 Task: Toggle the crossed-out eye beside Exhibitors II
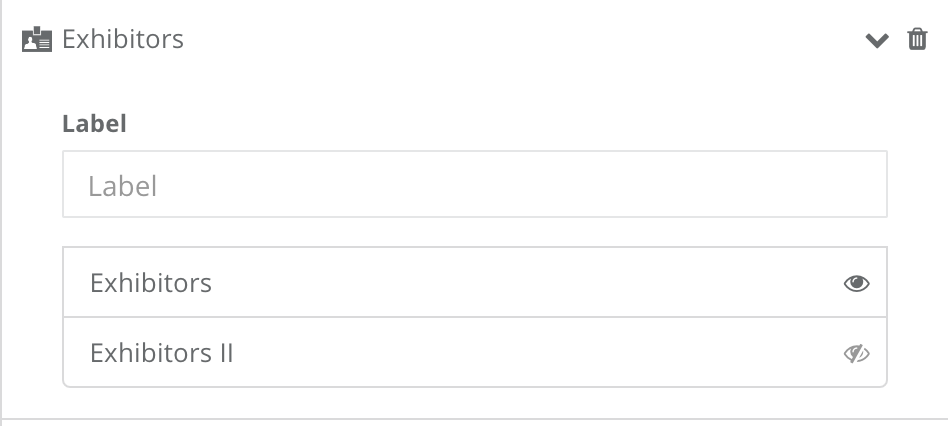(857, 353)
